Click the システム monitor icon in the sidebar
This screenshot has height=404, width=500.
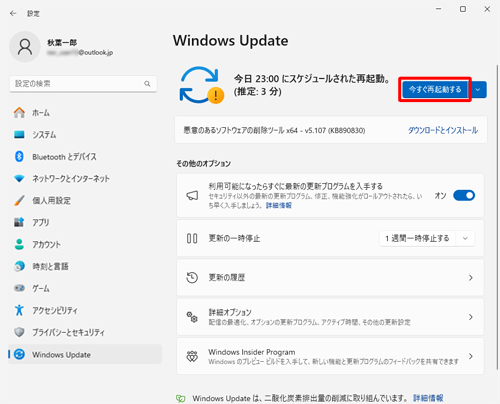[19, 134]
